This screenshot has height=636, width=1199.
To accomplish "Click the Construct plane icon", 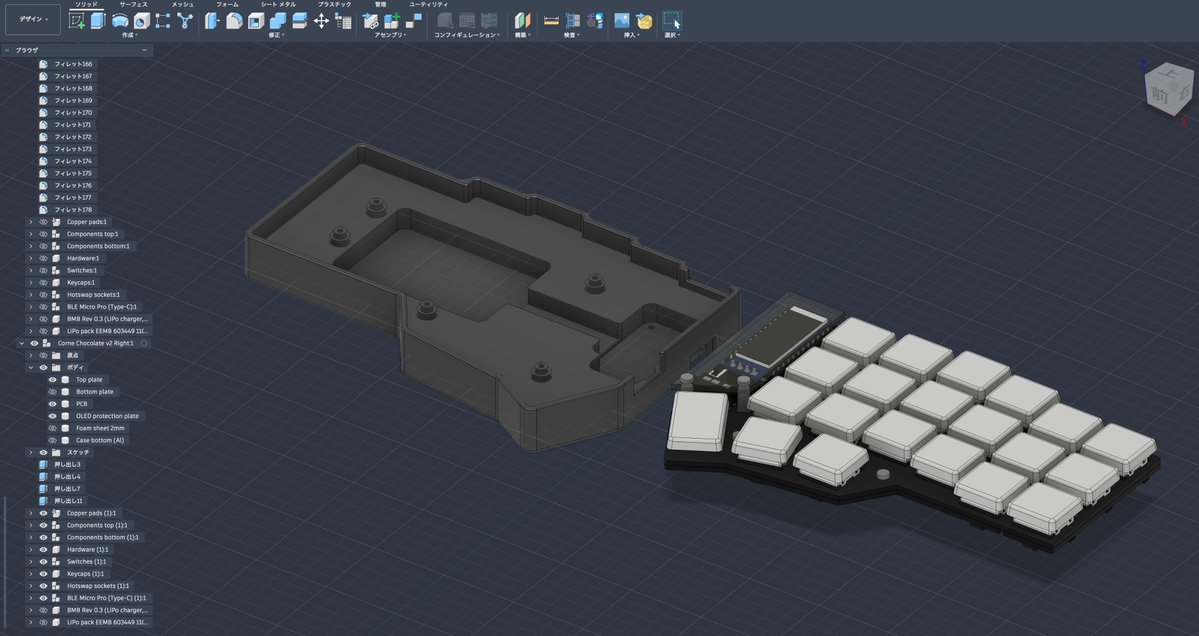I will tap(522, 21).
